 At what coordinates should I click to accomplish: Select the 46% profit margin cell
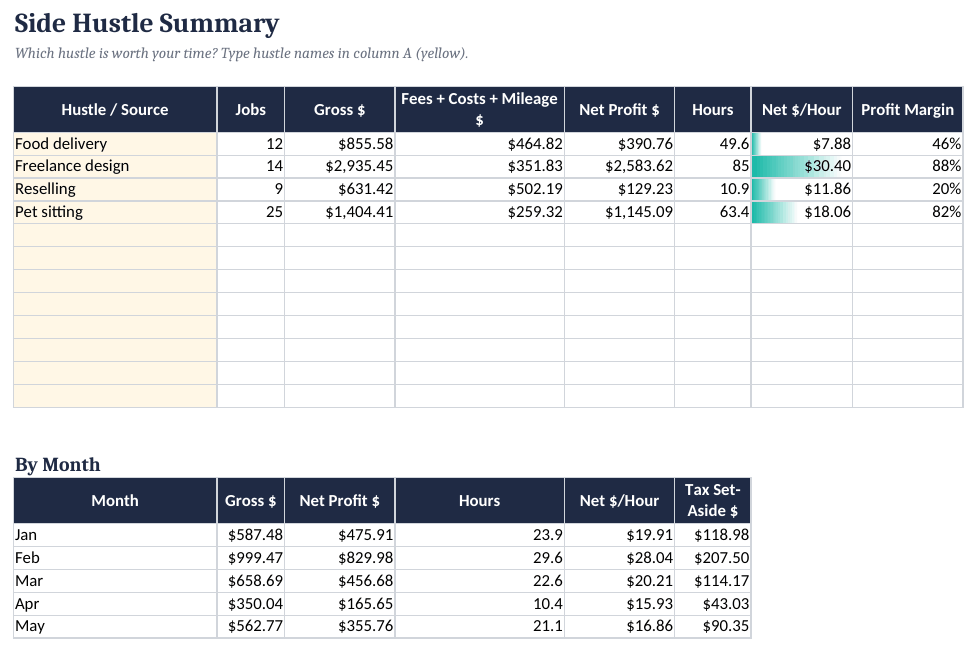pos(908,144)
